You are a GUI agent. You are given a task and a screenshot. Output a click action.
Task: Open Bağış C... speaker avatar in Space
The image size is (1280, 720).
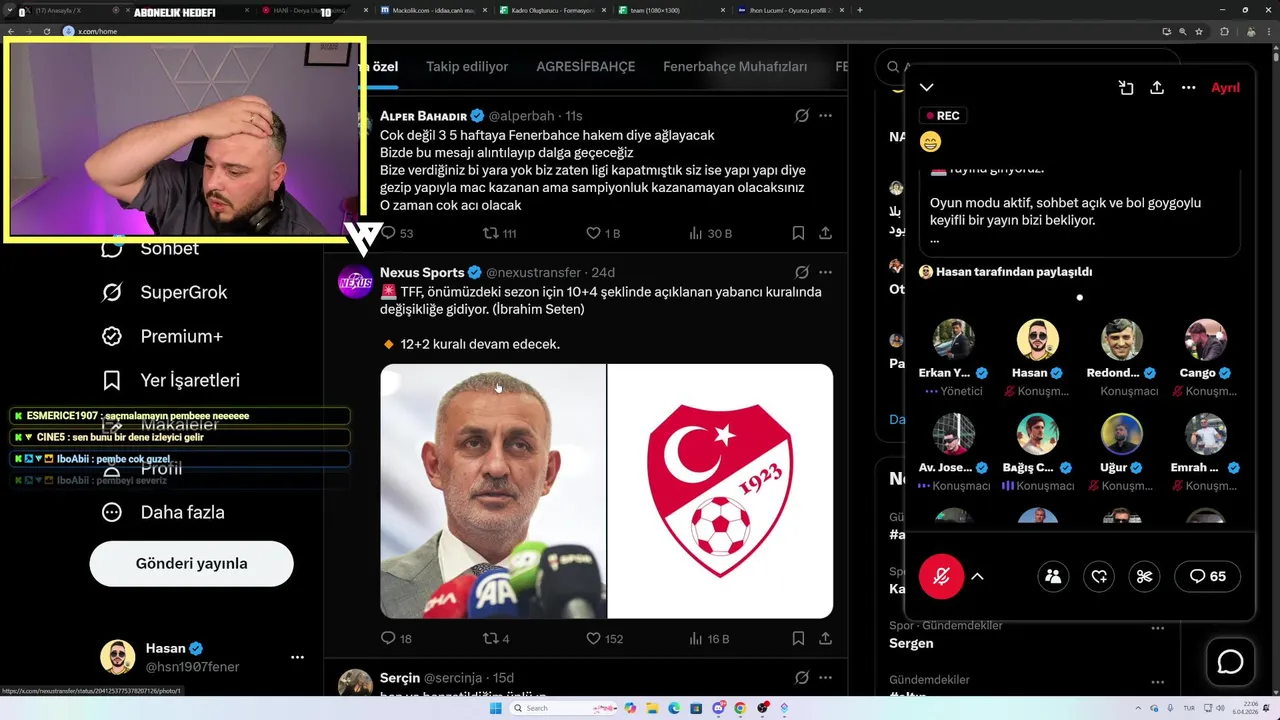(x=1038, y=434)
